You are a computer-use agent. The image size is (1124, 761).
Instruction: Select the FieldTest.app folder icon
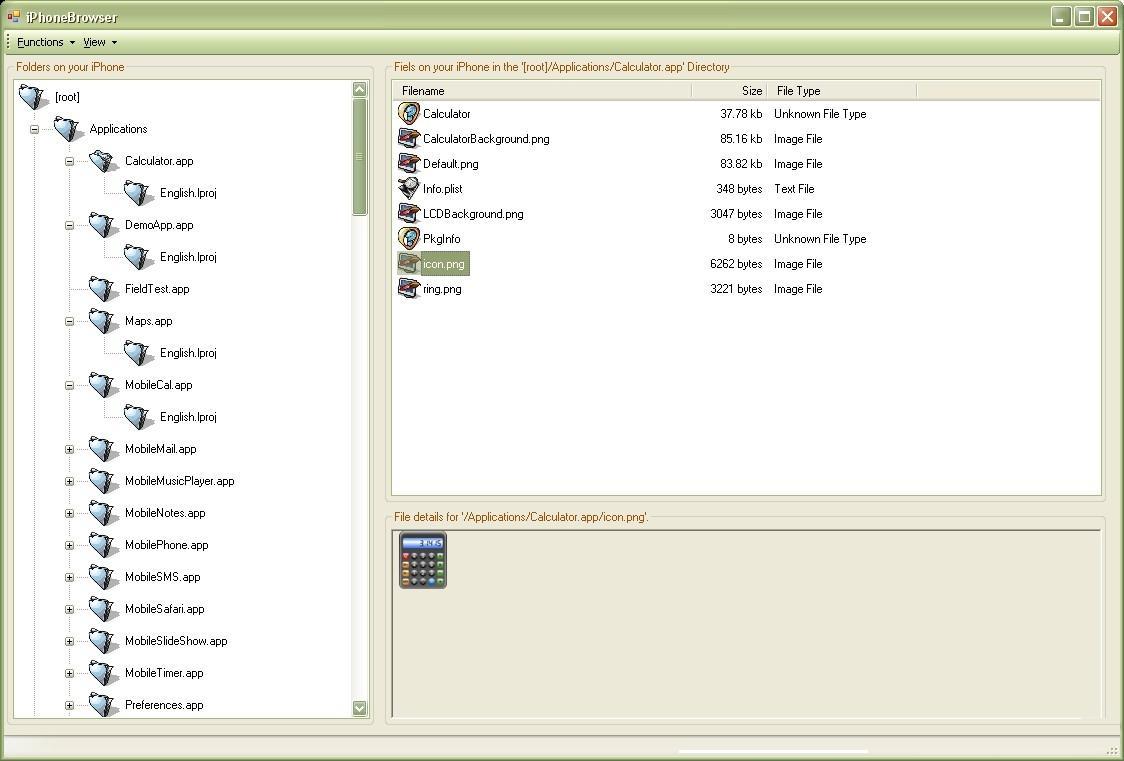(103, 289)
